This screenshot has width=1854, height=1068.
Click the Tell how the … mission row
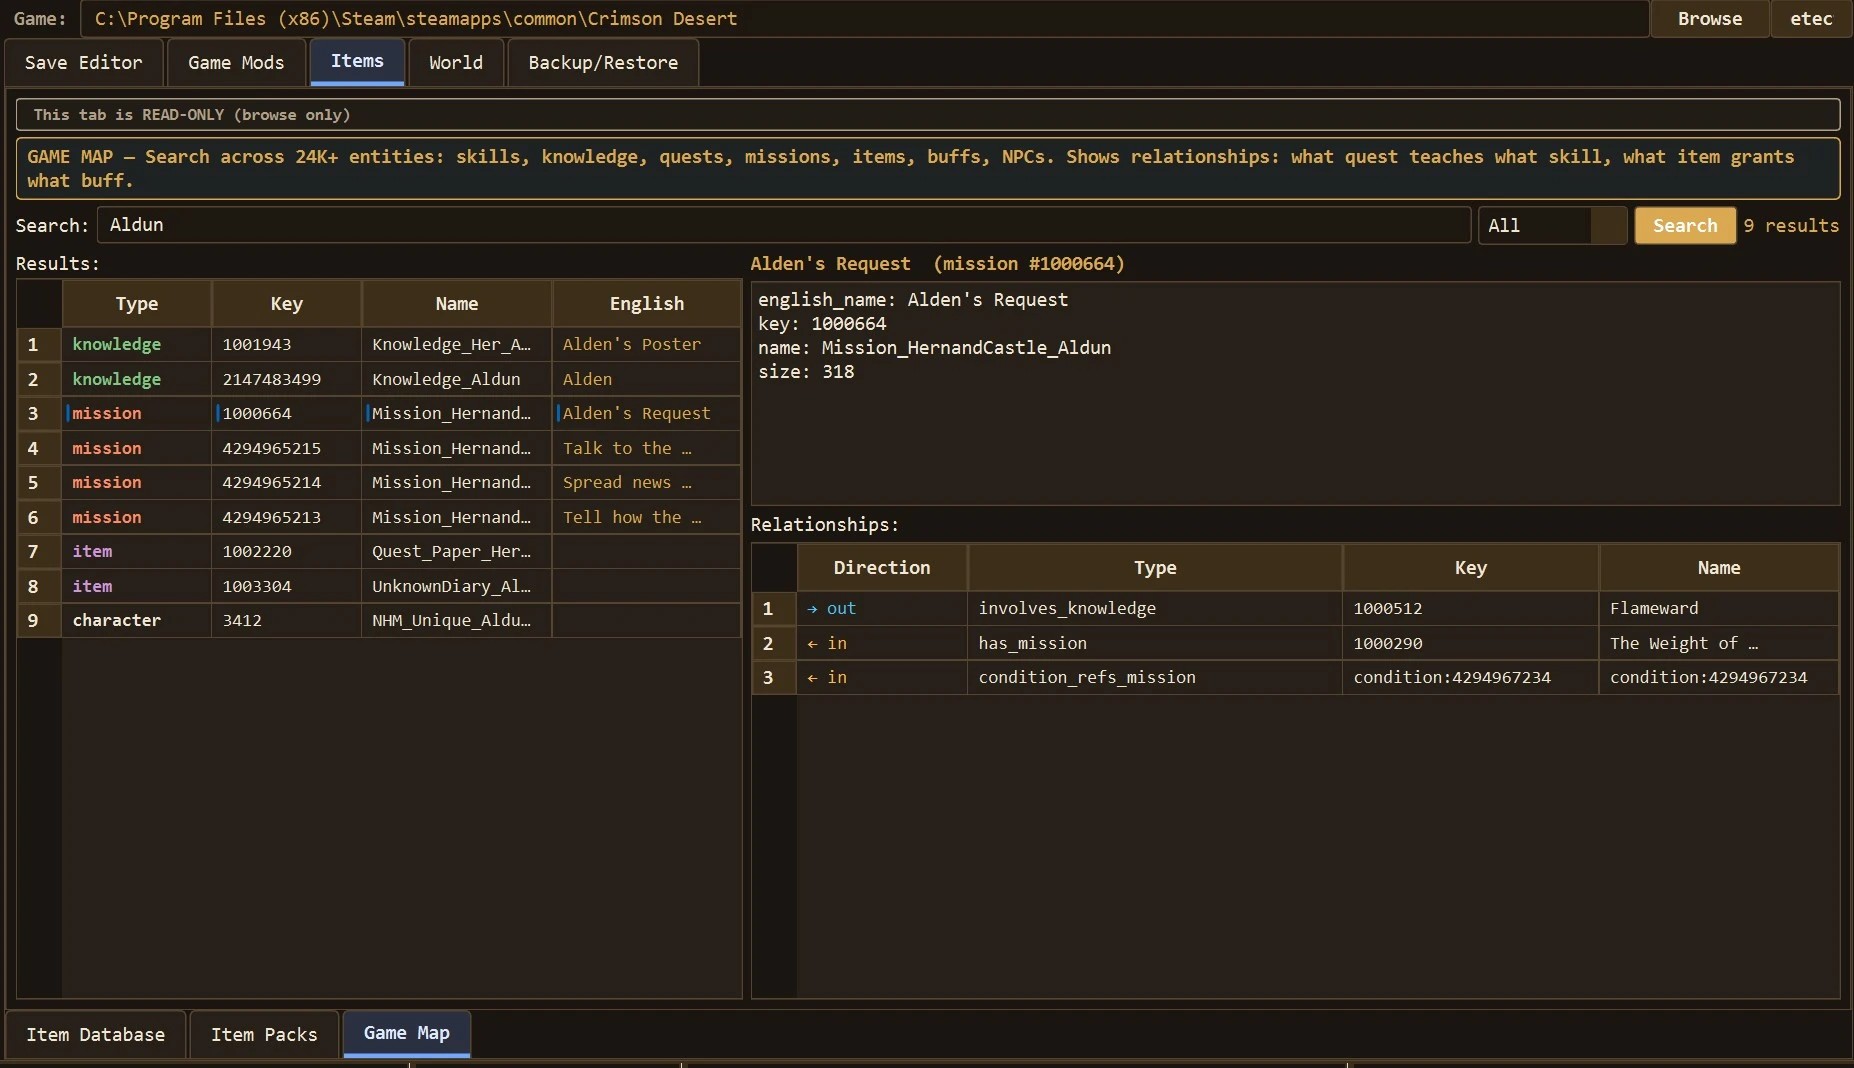pos(379,518)
